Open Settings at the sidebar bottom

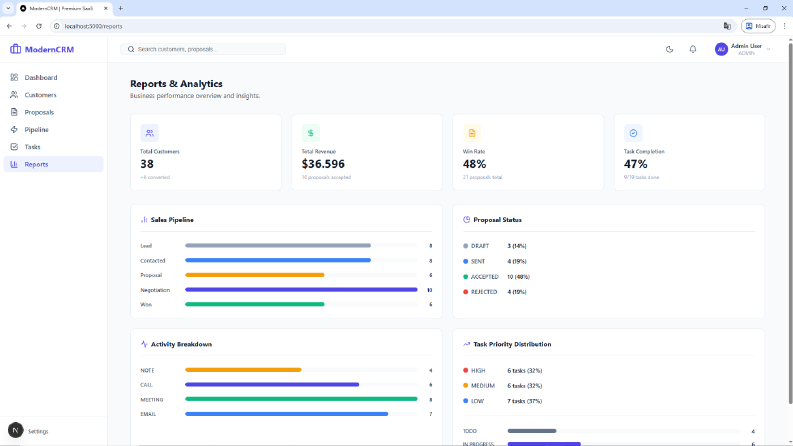(x=38, y=431)
